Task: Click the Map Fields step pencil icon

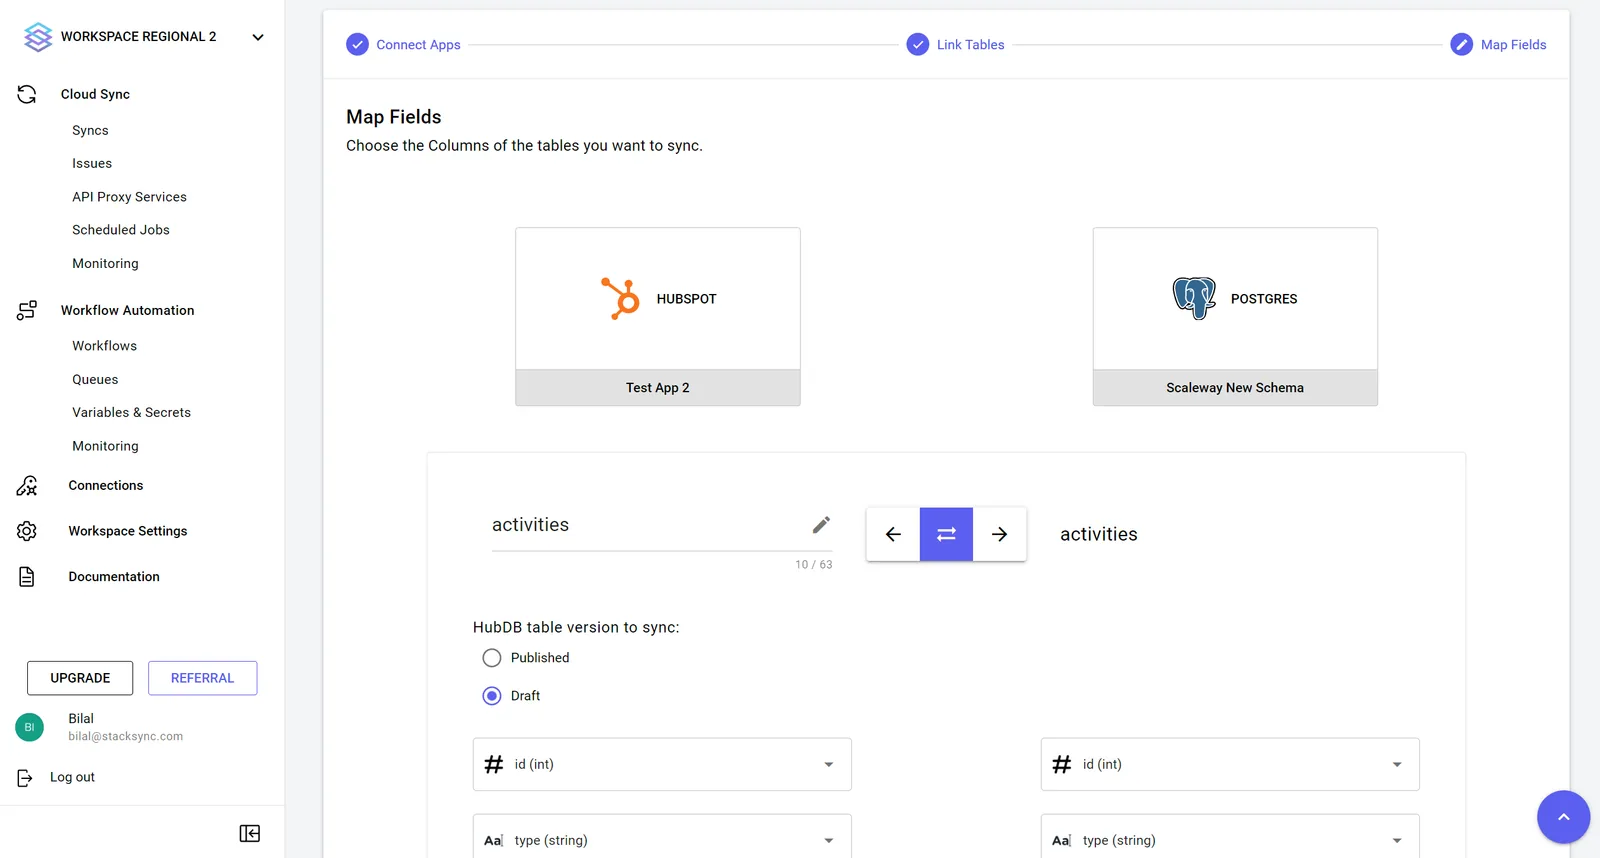Action: (1461, 45)
